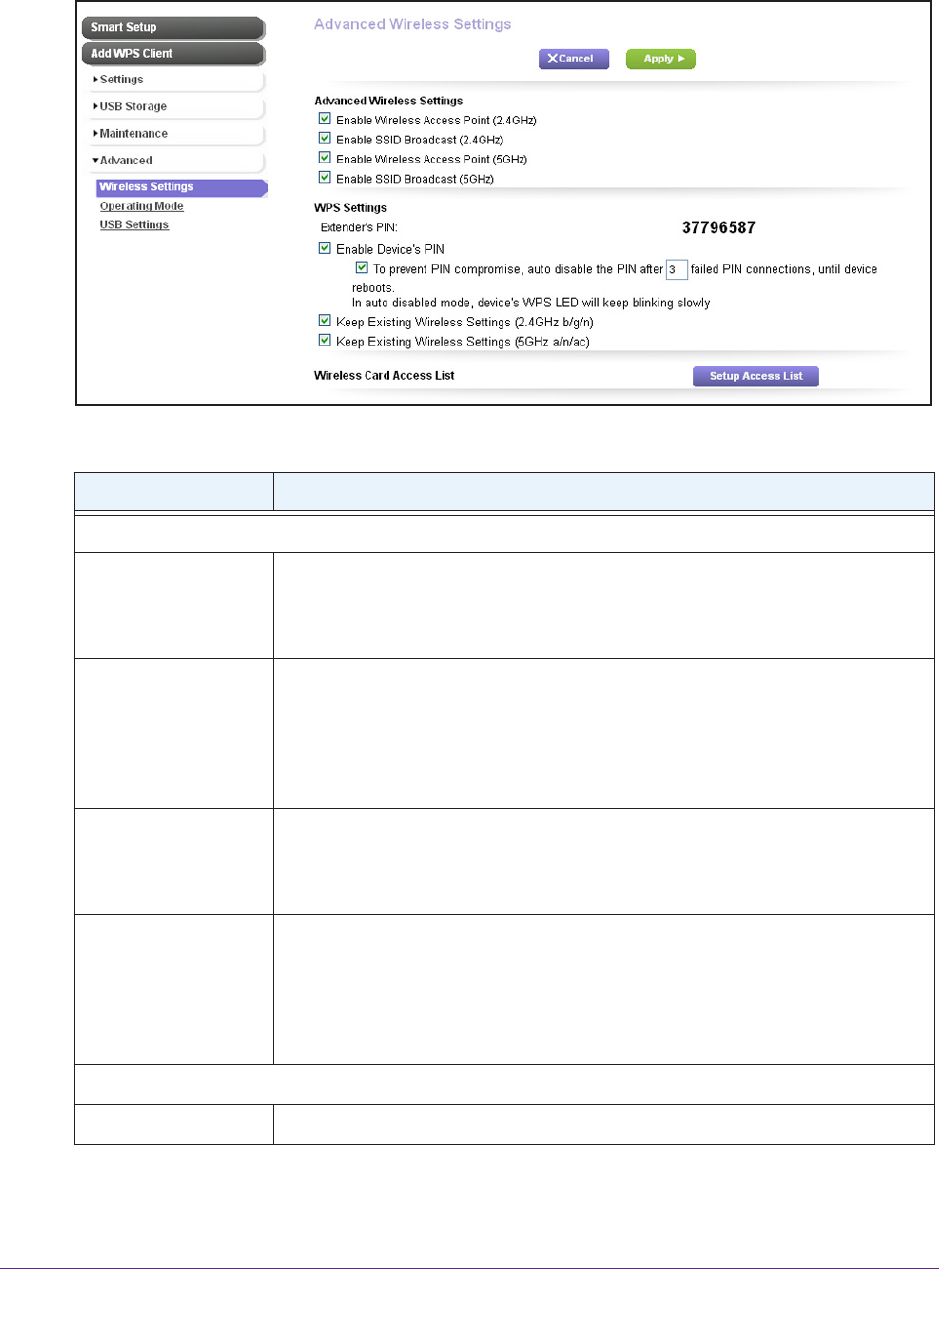939x1338 pixels.
Task: Toggle Keep Existing Wireless Settings 5GHz
Action: 324,340
